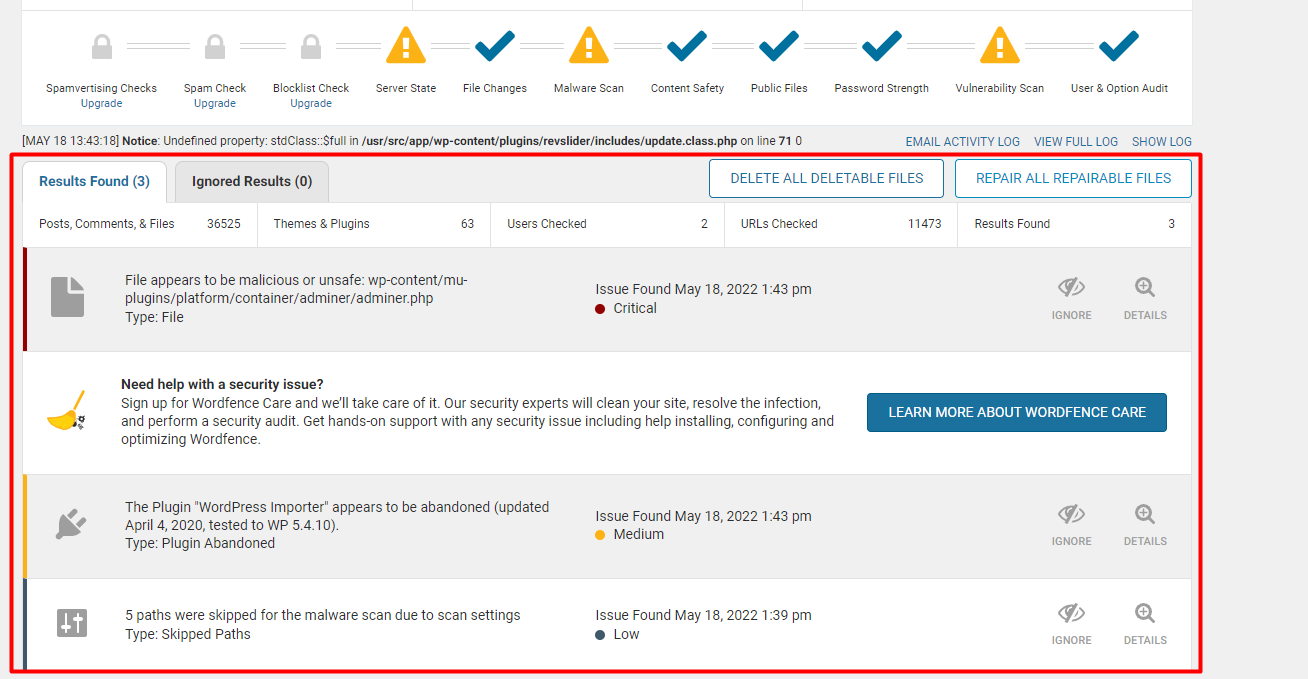
Task: Select the Vulnerability Scan alert icon
Action: click(x=999, y=45)
